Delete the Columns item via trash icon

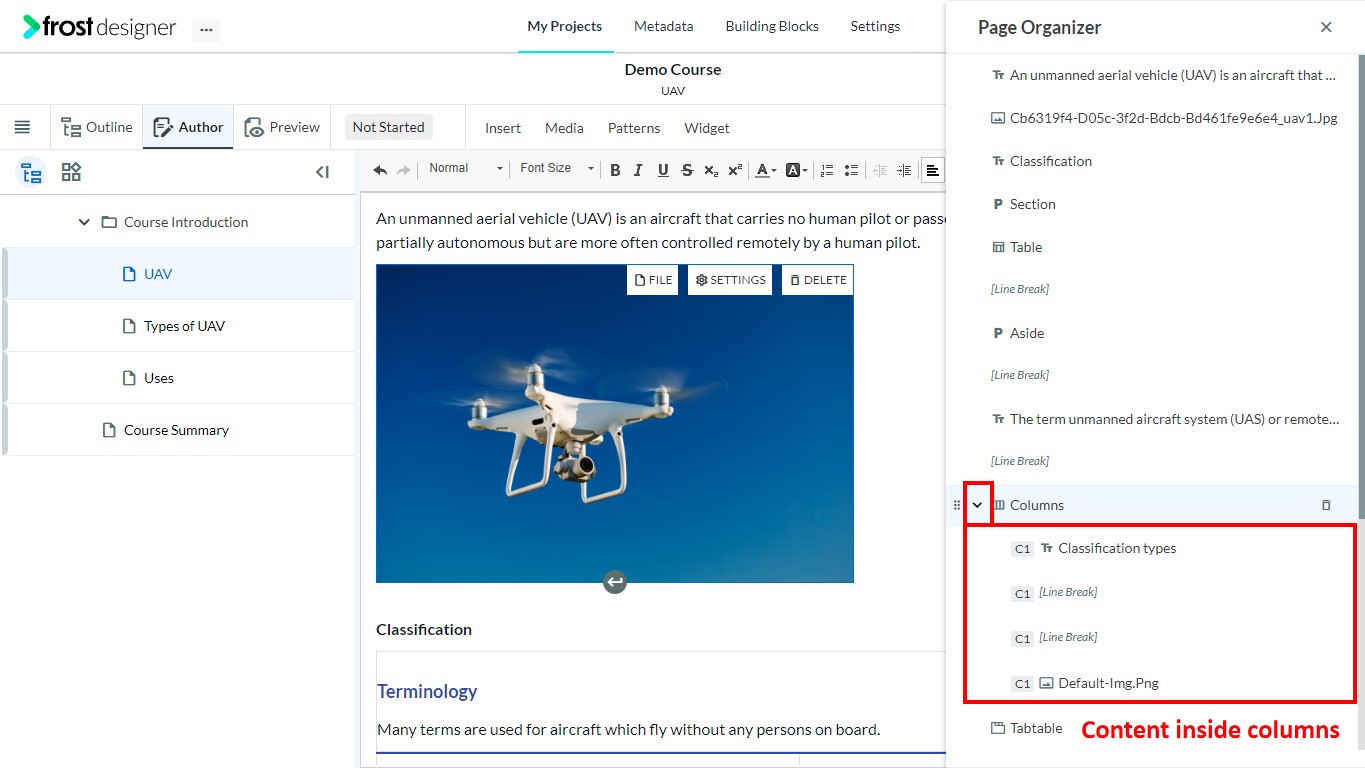tap(1326, 505)
